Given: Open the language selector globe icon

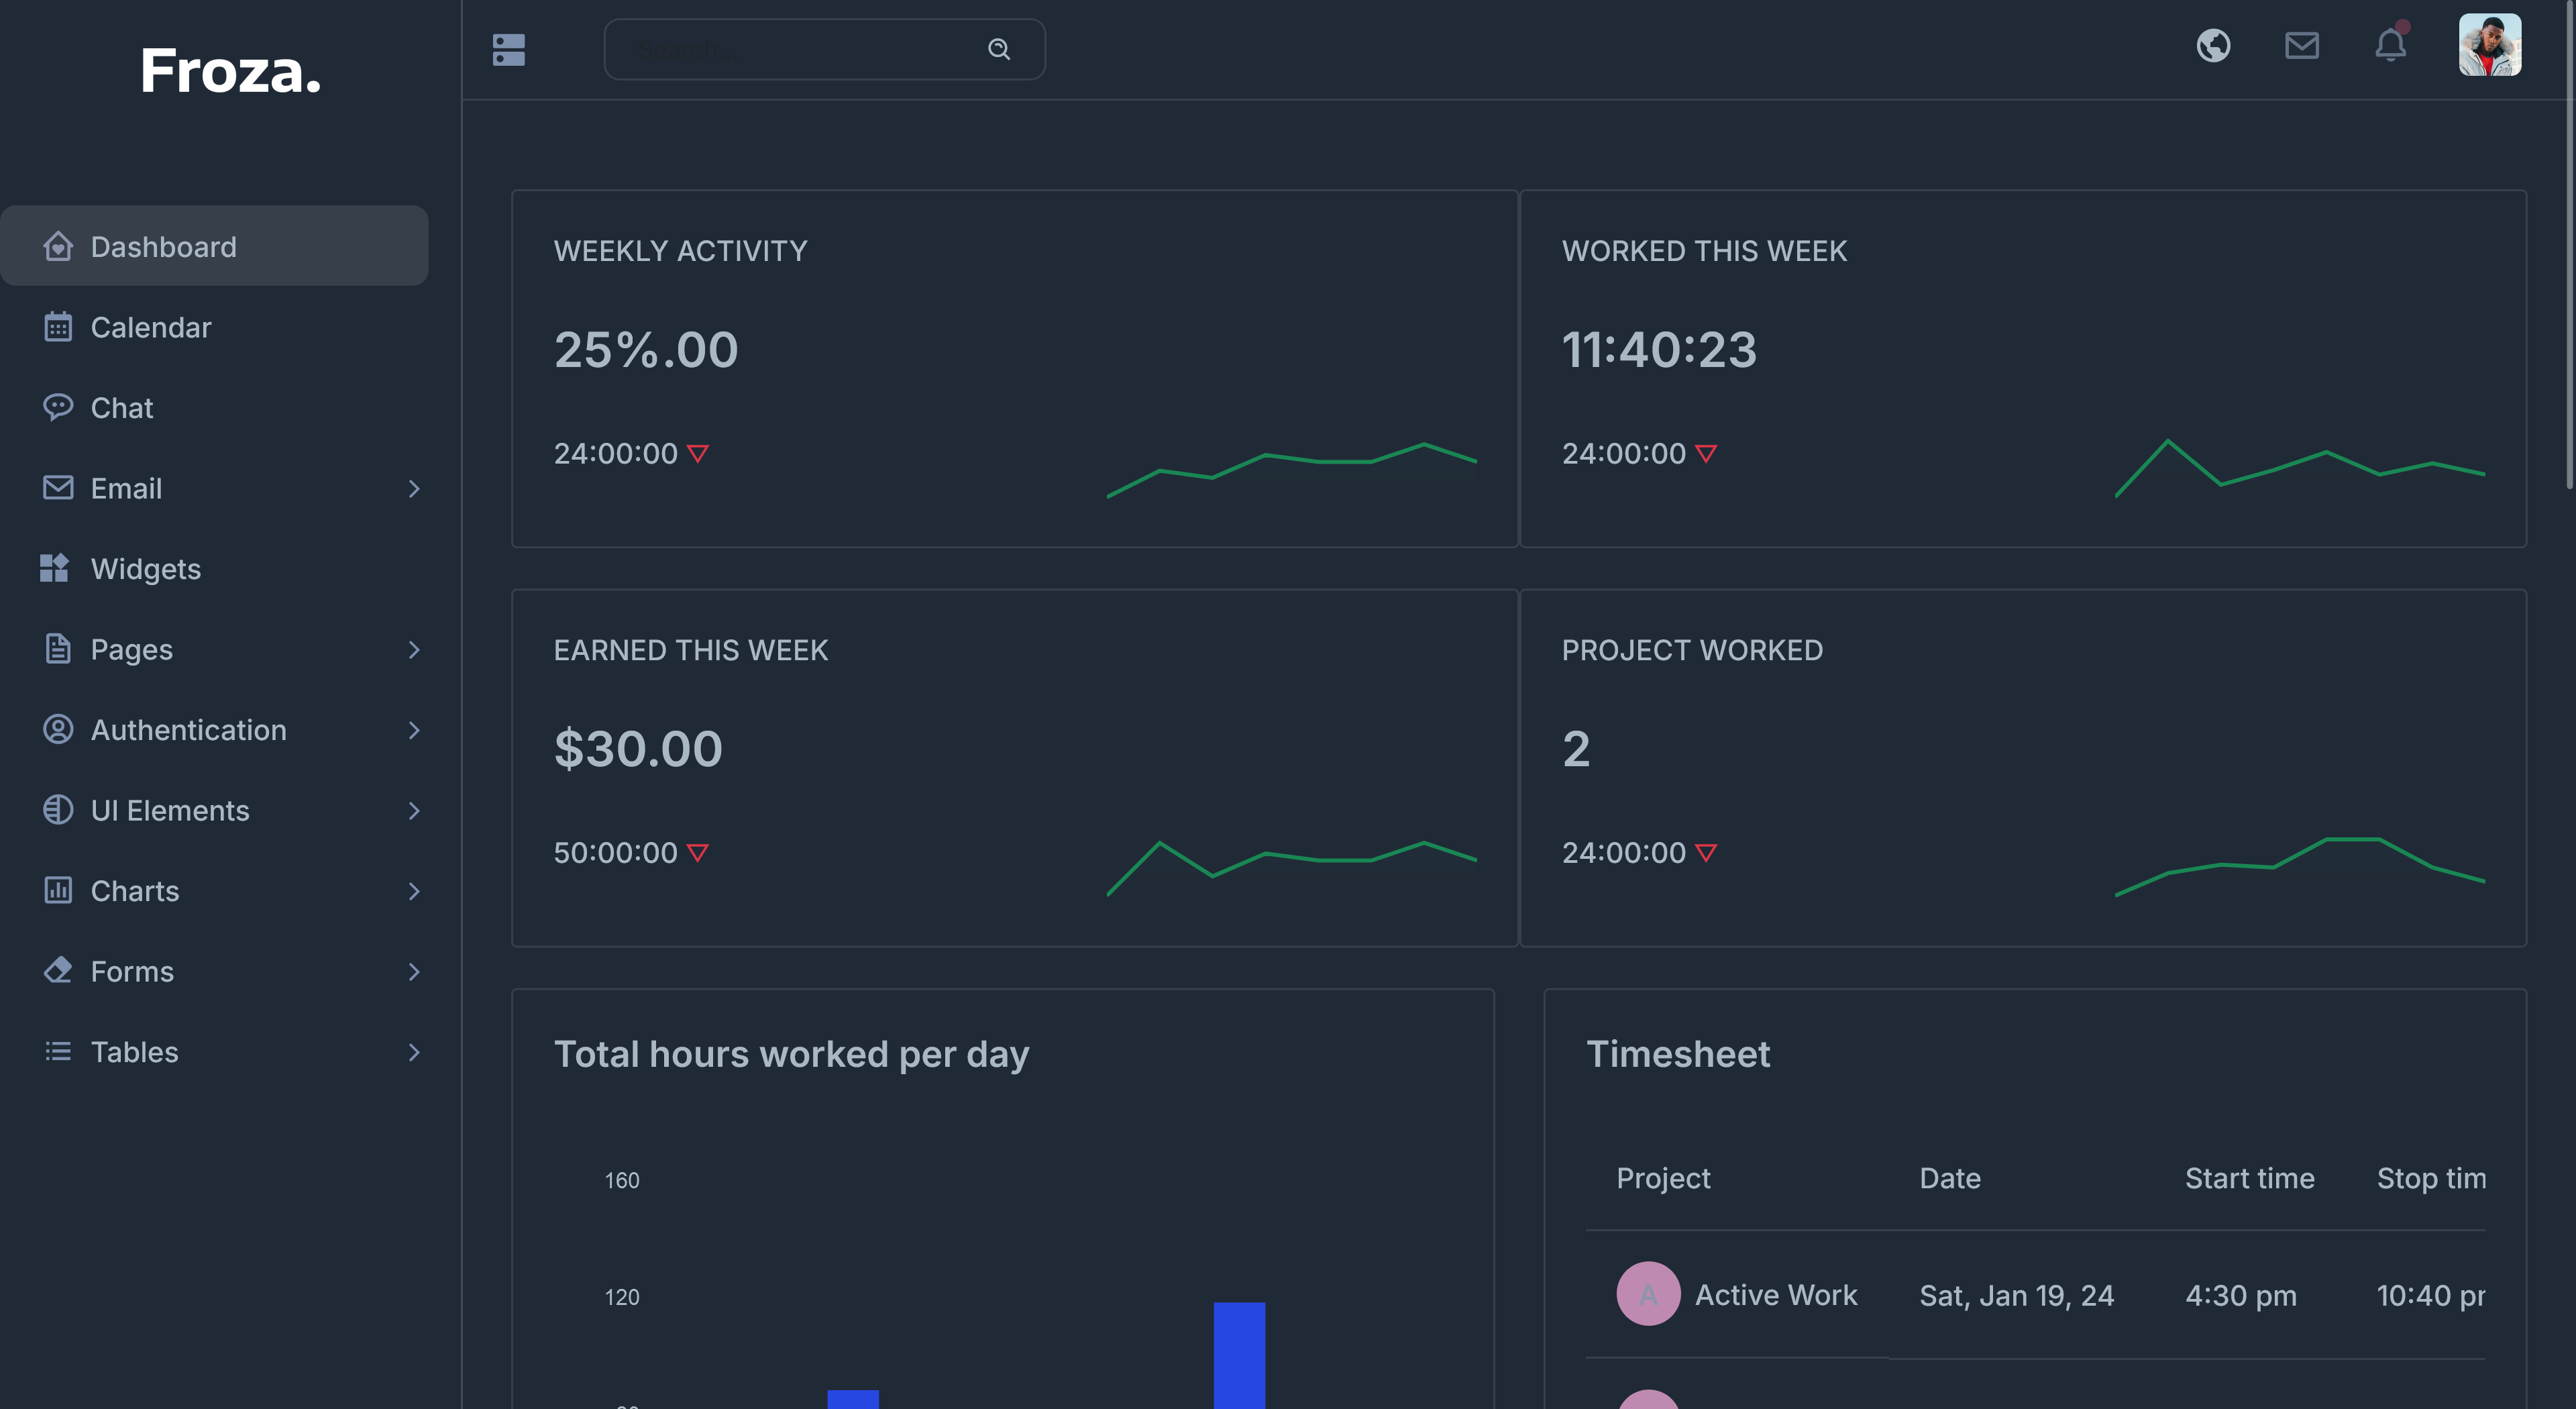Looking at the screenshot, I should click(x=2213, y=45).
